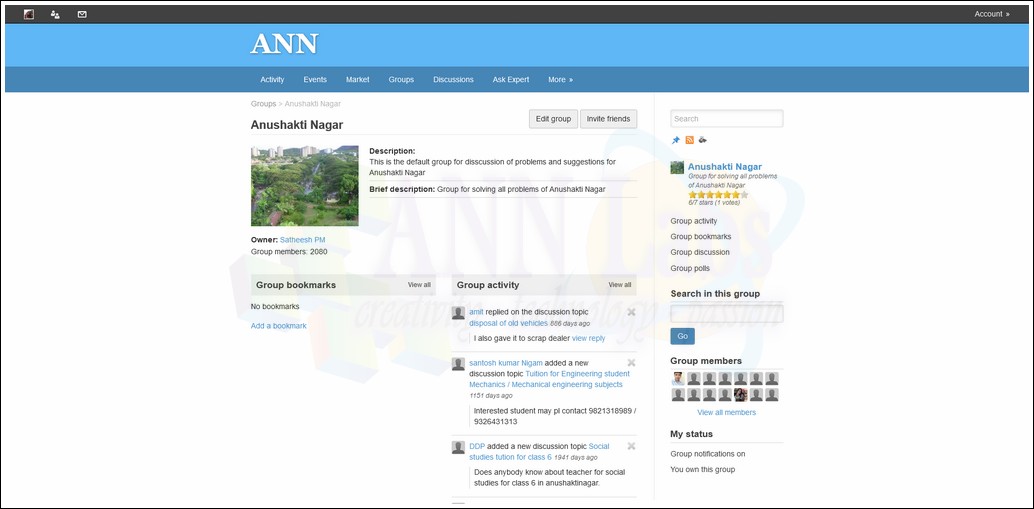Go to the Market menu item
The image size is (1034, 509).
[x=357, y=80]
